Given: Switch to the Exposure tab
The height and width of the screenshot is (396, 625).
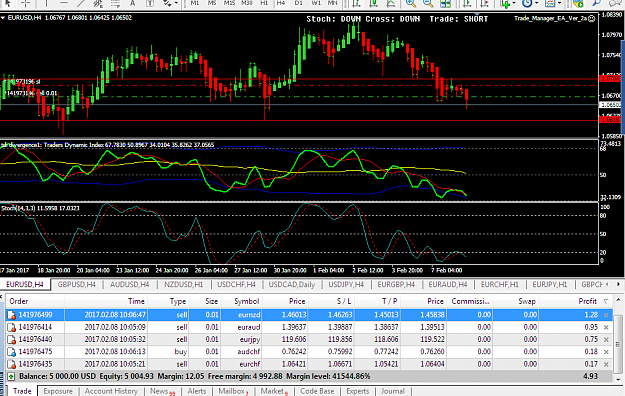Looking at the screenshot, I should pyautogui.click(x=58, y=391).
